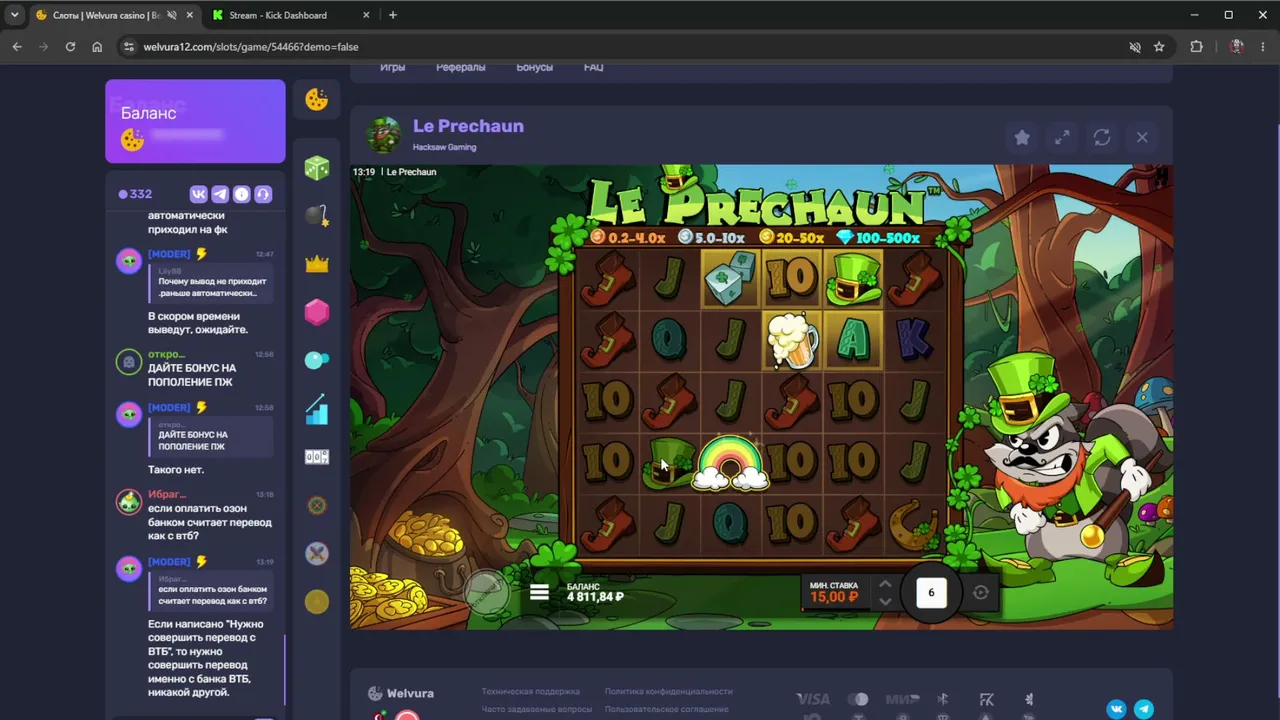Open support headset icon in chat header
This screenshot has width=1280, height=720.
pyautogui.click(x=263, y=194)
